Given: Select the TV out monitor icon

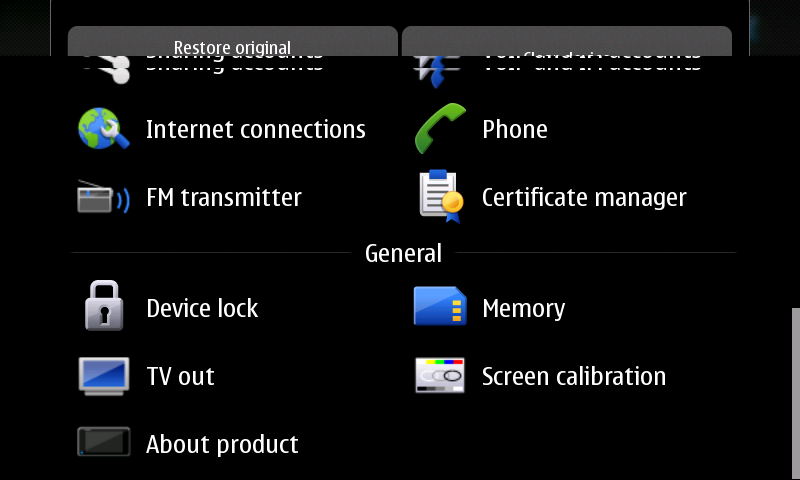Looking at the screenshot, I should click(104, 376).
